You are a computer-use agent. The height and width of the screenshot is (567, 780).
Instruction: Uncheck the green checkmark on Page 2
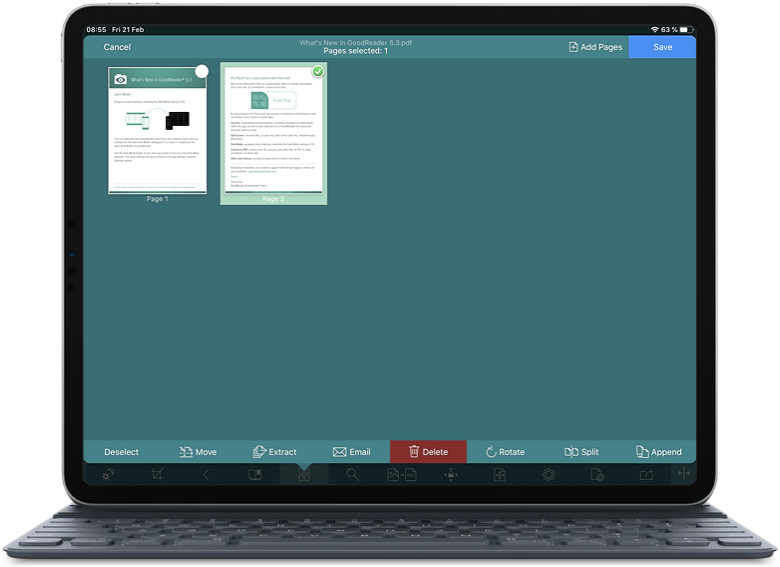point(318,72)
